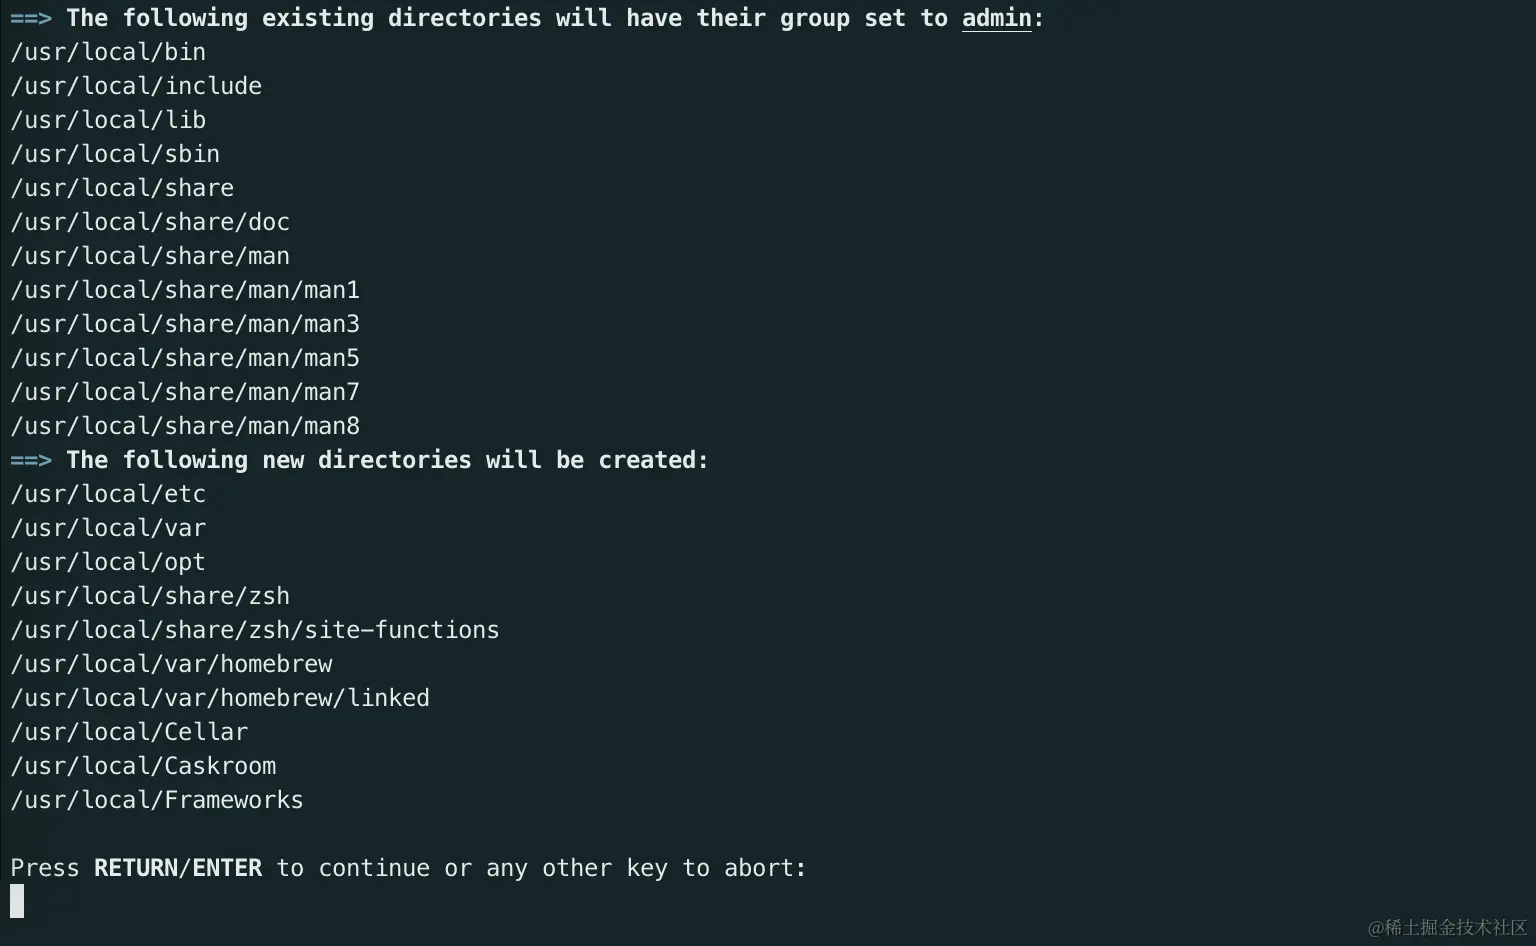Click the terminal cursor block
1536x946 pixels.
pos(17,901)
